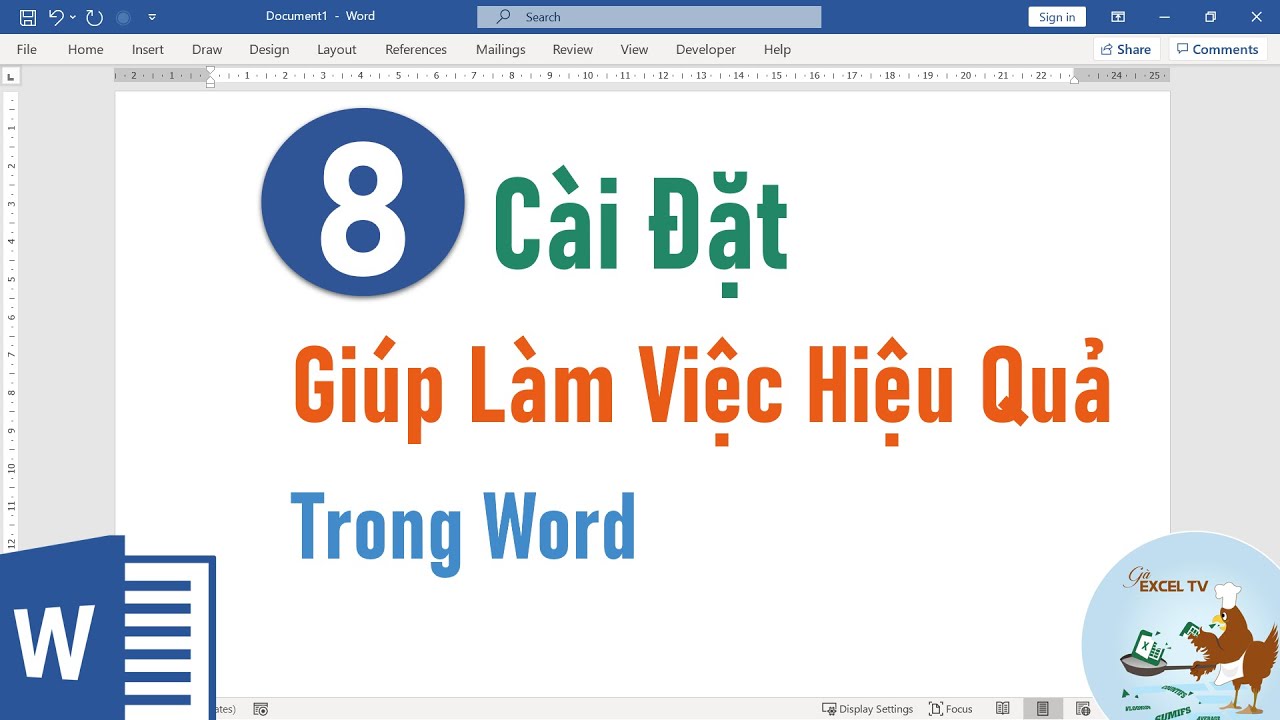
Task: Open Display Settings in status bar
Action: [x=867, y=709]
